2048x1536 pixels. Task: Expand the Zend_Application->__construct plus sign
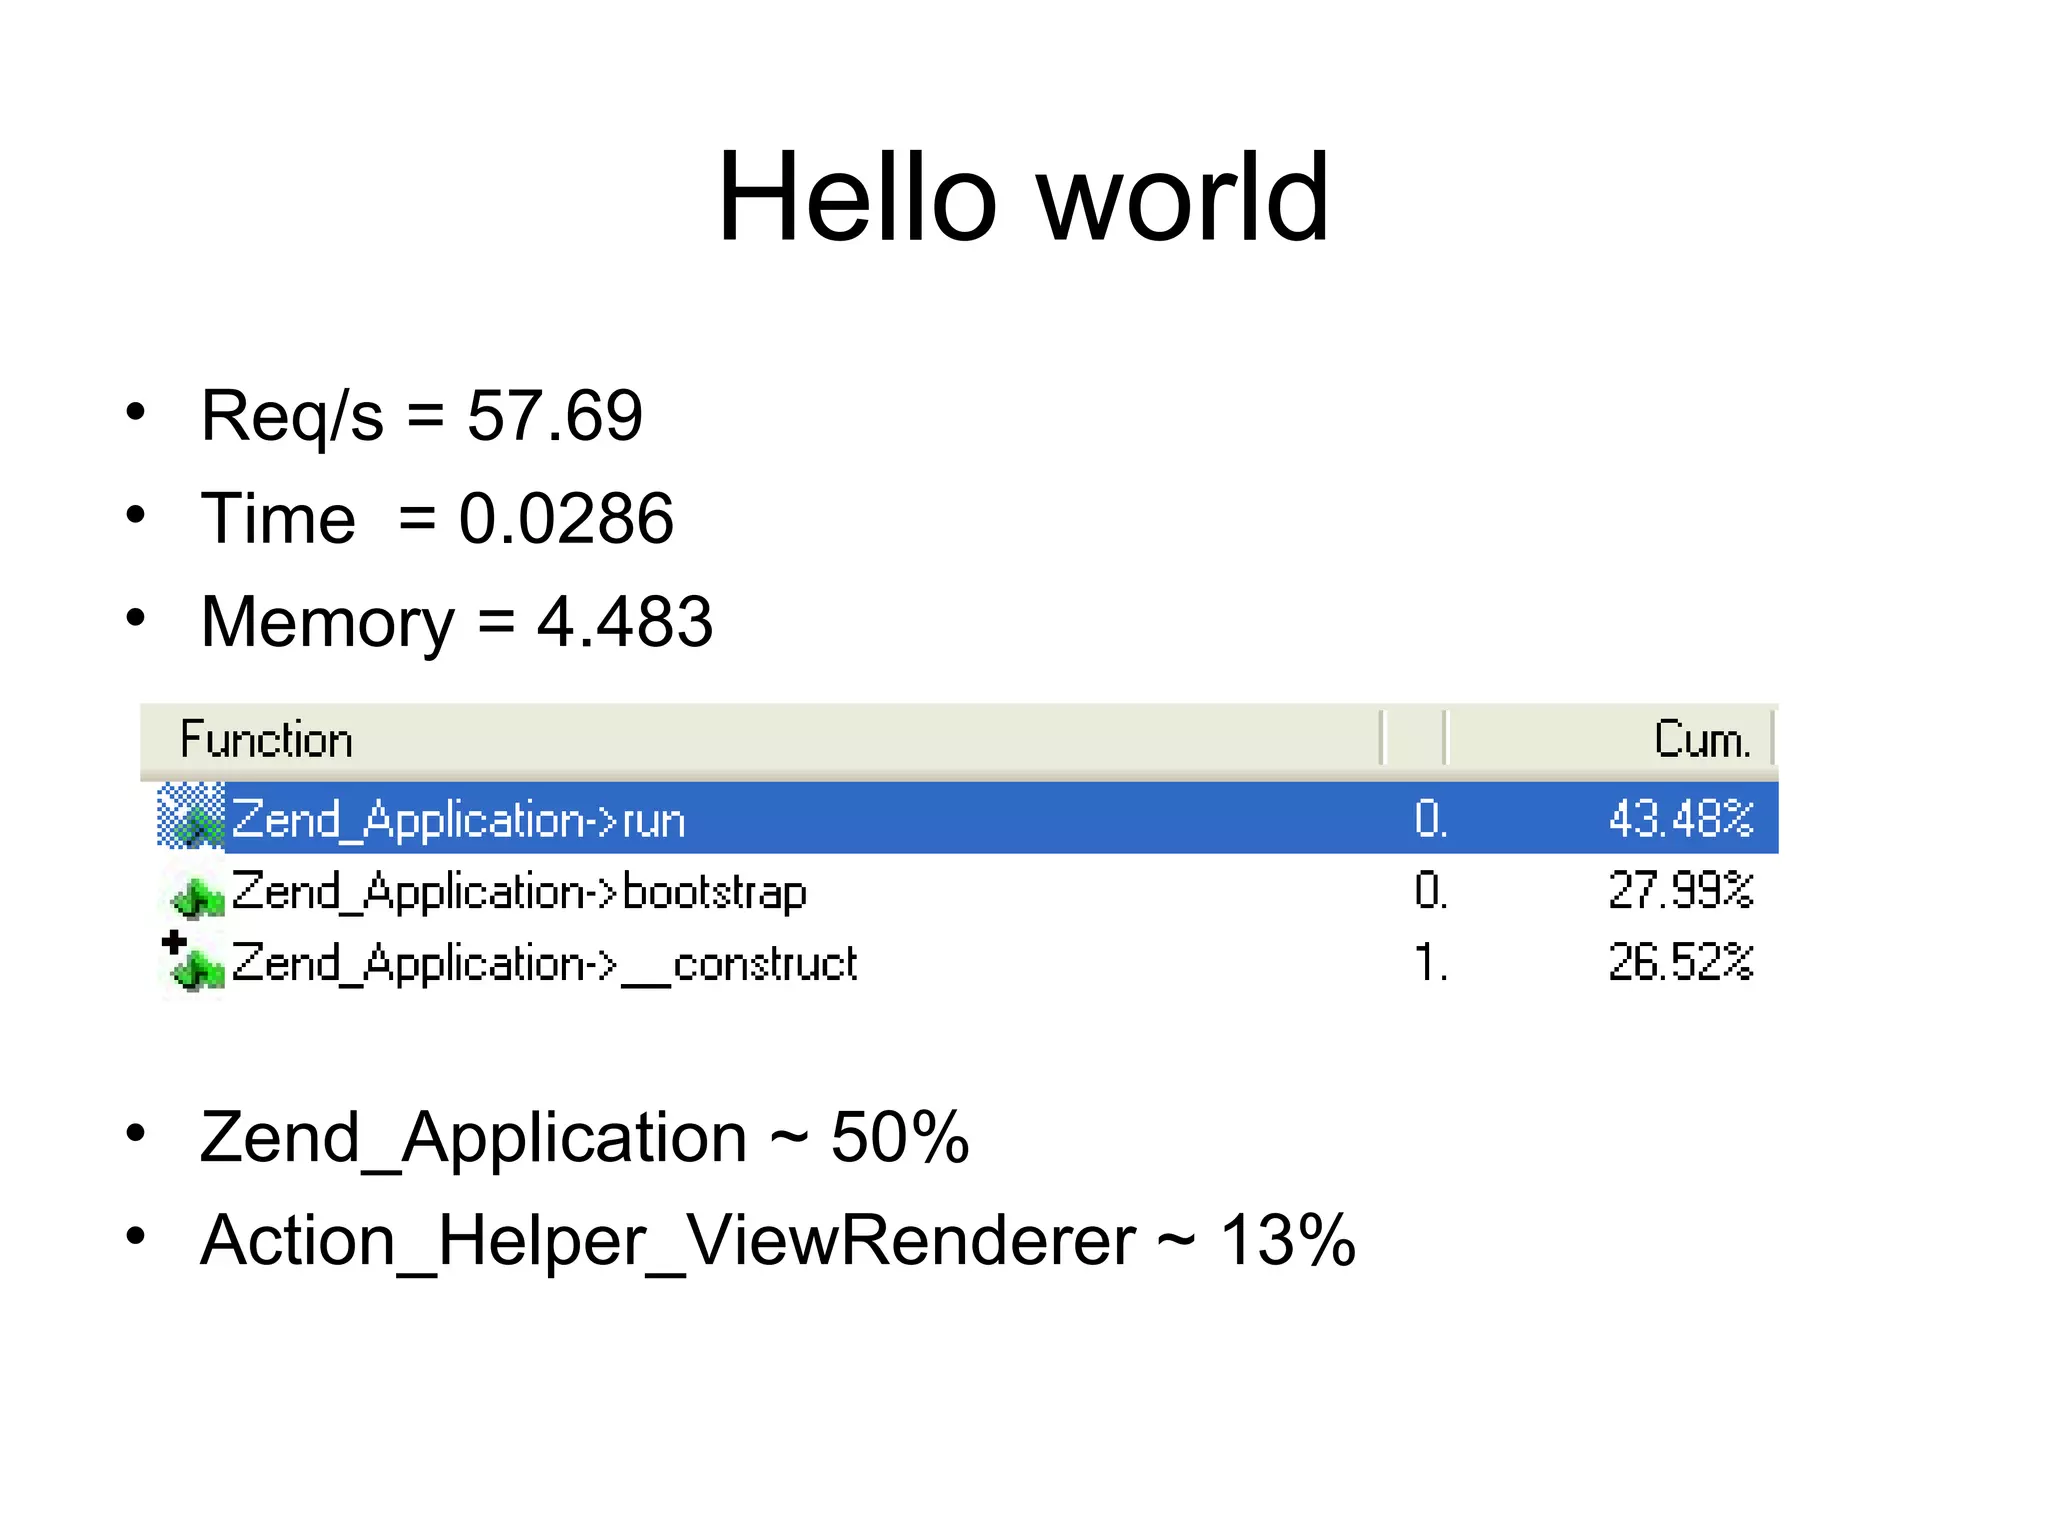[x=174, y=941]
